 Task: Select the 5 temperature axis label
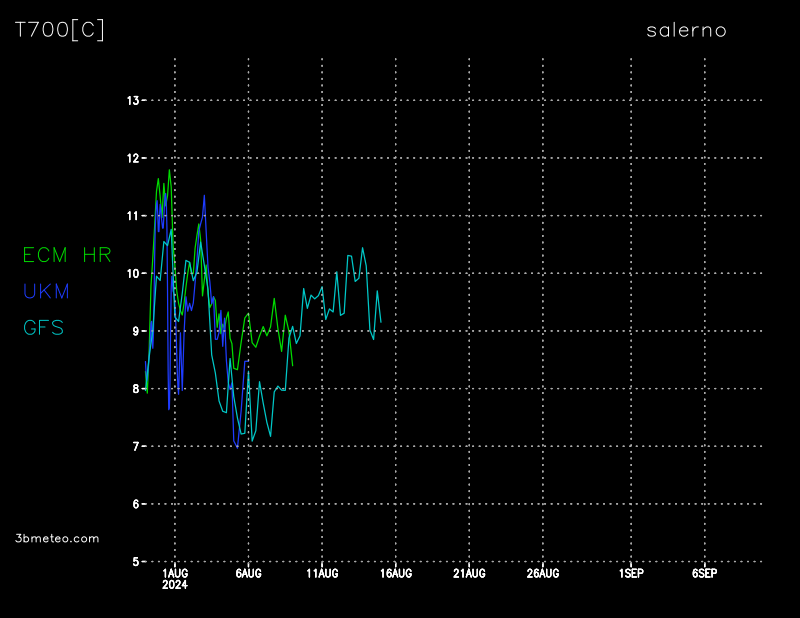136,562
